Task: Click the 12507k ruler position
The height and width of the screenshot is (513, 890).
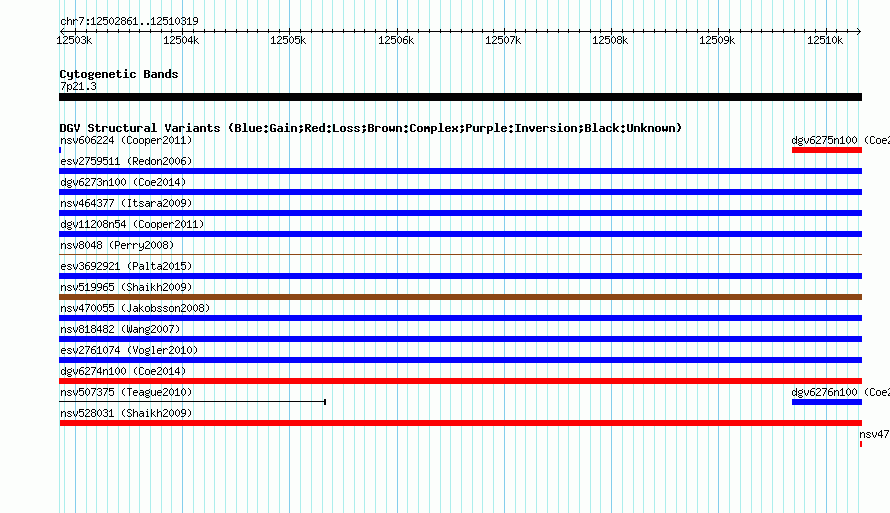Action: point(503,40)
